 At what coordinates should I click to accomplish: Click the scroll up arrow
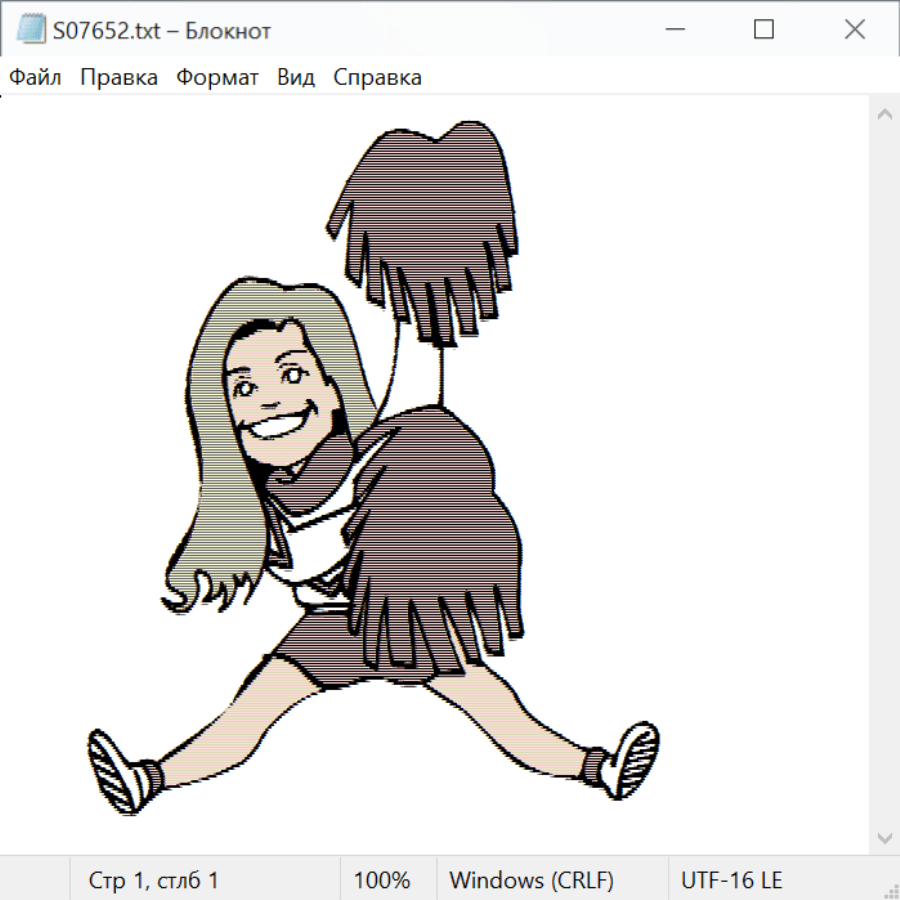tap(884, 115)
